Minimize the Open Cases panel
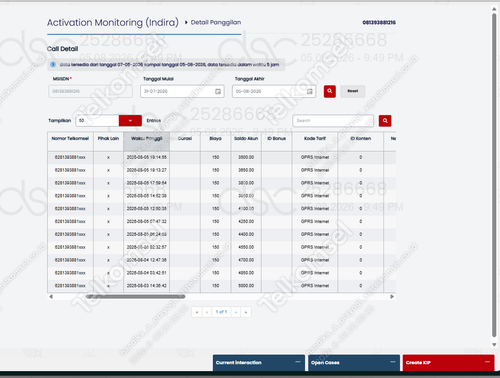Image resolution: width=500 pixels, height=378 pixels. point(393,362)
